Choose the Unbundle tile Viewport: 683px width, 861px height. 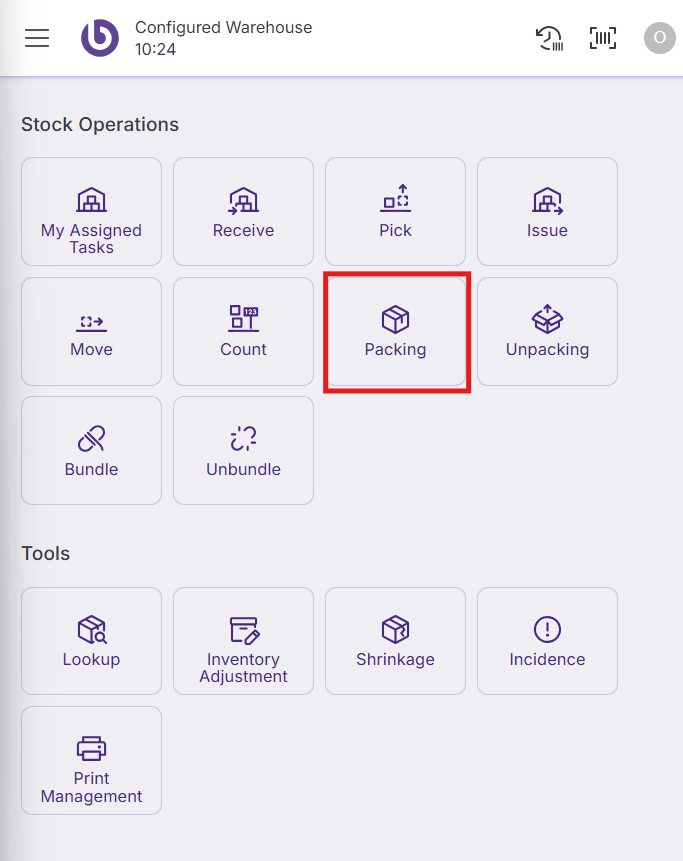coord(243,450)
